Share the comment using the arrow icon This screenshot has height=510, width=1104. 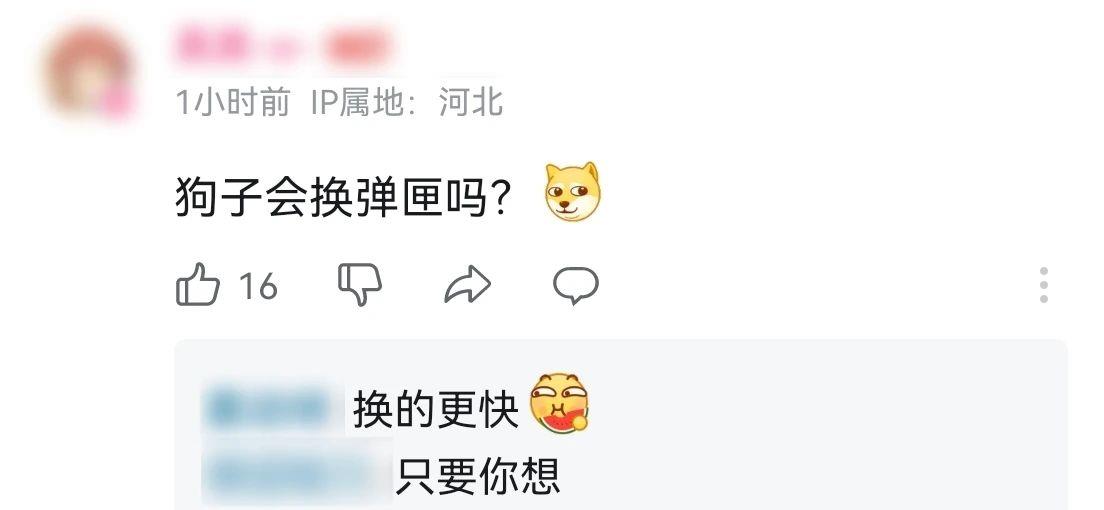pyautogui.click(x=468, y=285)
